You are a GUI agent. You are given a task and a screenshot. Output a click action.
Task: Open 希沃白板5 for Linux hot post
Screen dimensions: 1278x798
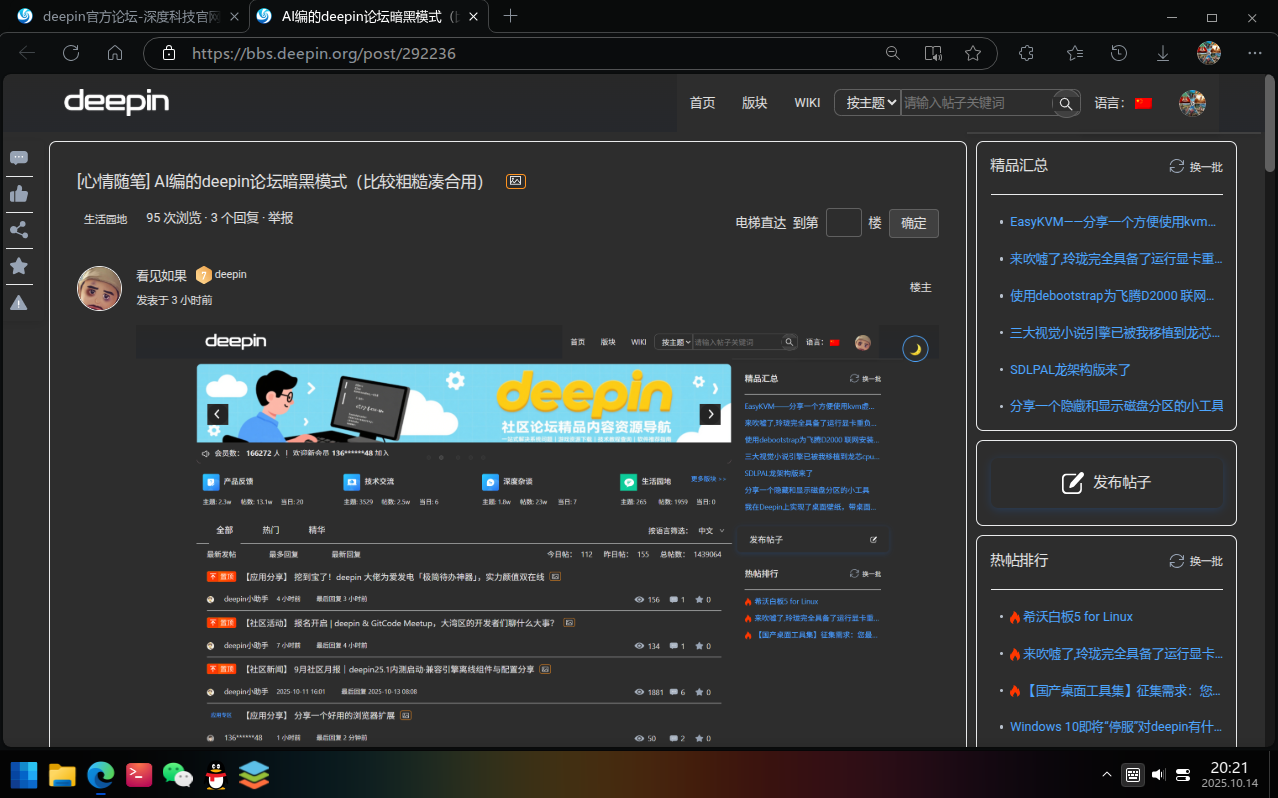[1078, 617]
